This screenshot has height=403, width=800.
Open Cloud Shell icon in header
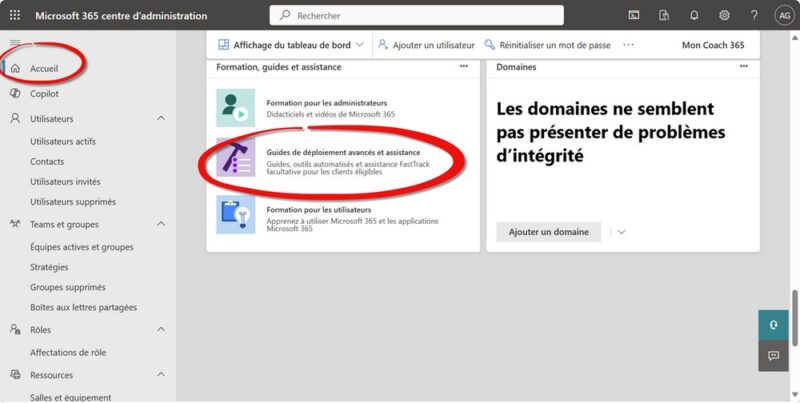coord(633,15)
